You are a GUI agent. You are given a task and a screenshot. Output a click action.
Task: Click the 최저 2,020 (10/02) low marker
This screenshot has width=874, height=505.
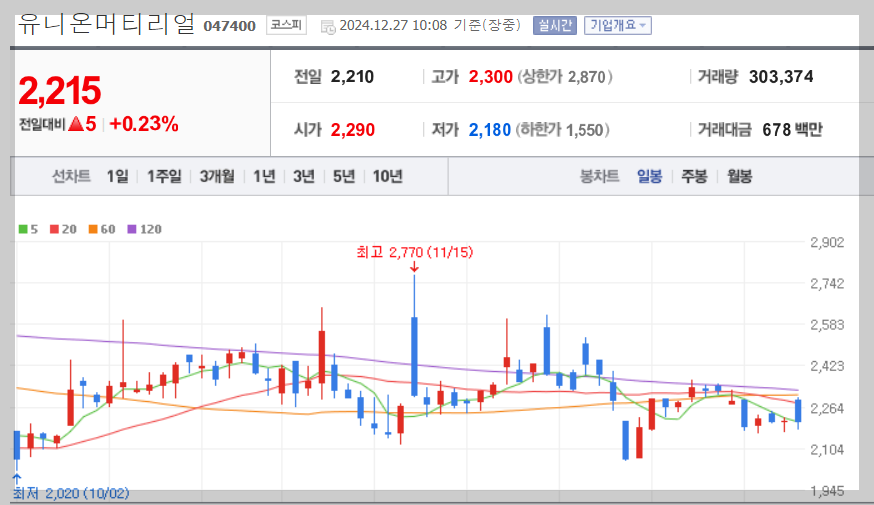point(71,493)
